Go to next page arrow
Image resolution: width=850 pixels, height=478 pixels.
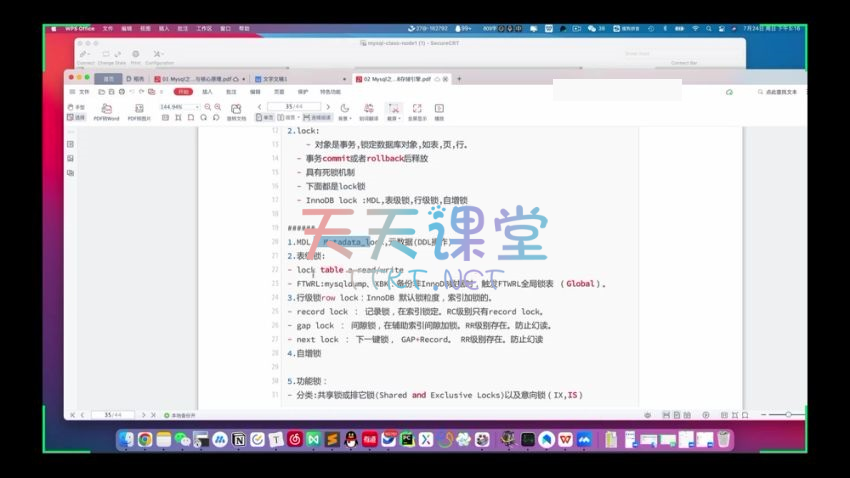329,106
